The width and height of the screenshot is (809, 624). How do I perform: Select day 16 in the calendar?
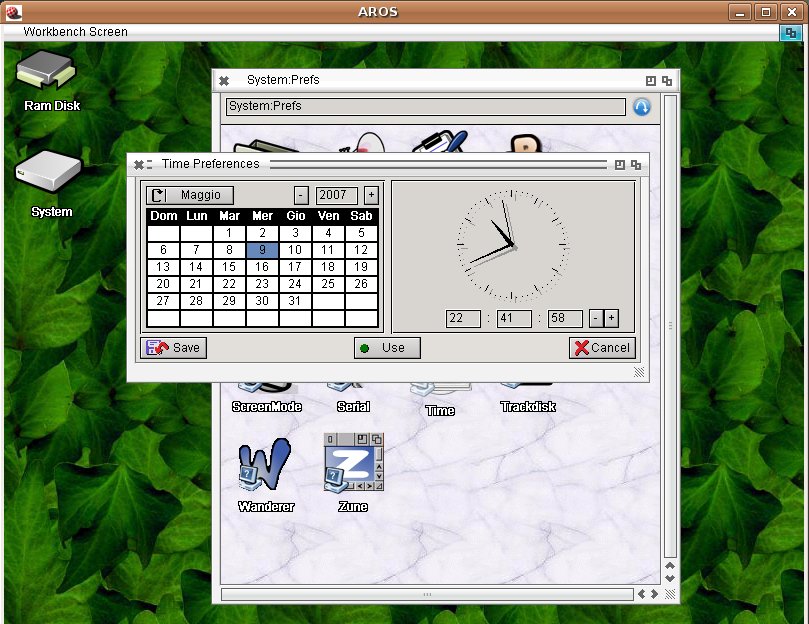(x=262, y=267)
